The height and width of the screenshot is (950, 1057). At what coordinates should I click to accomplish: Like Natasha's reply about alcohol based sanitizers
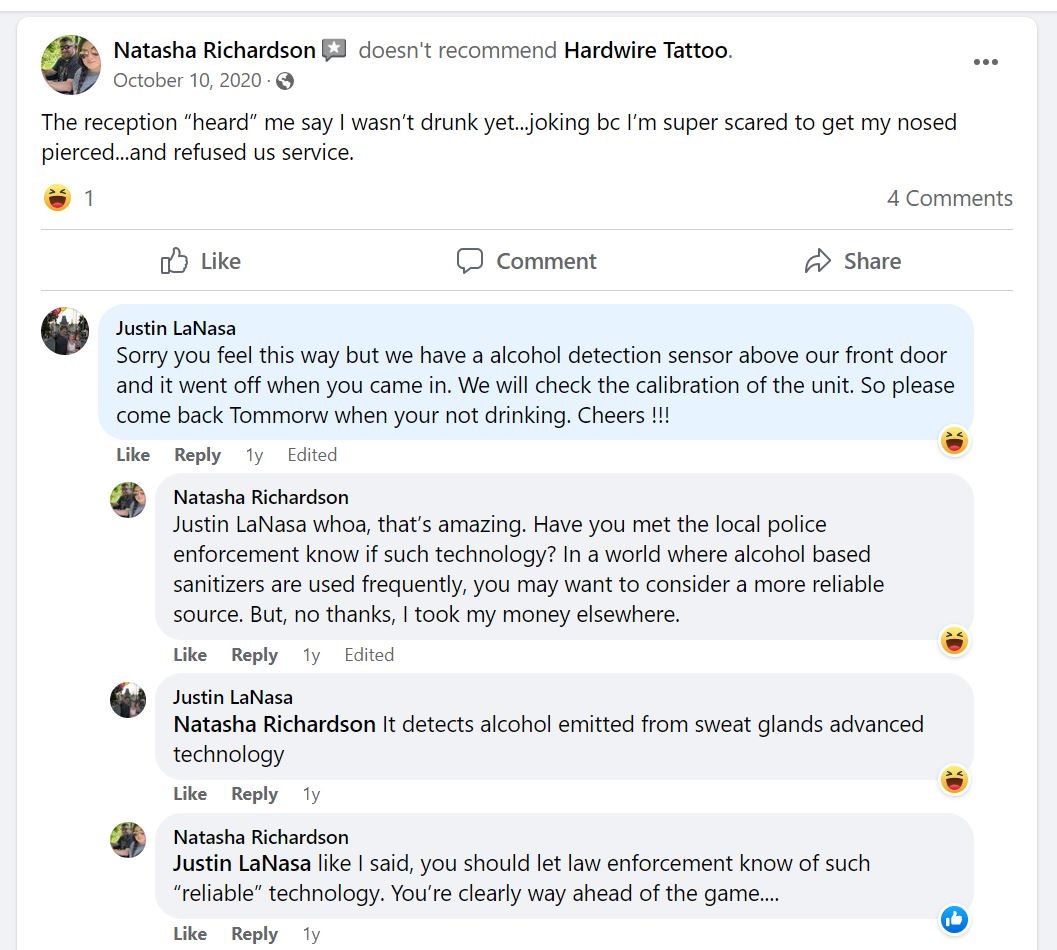[189, 655]
